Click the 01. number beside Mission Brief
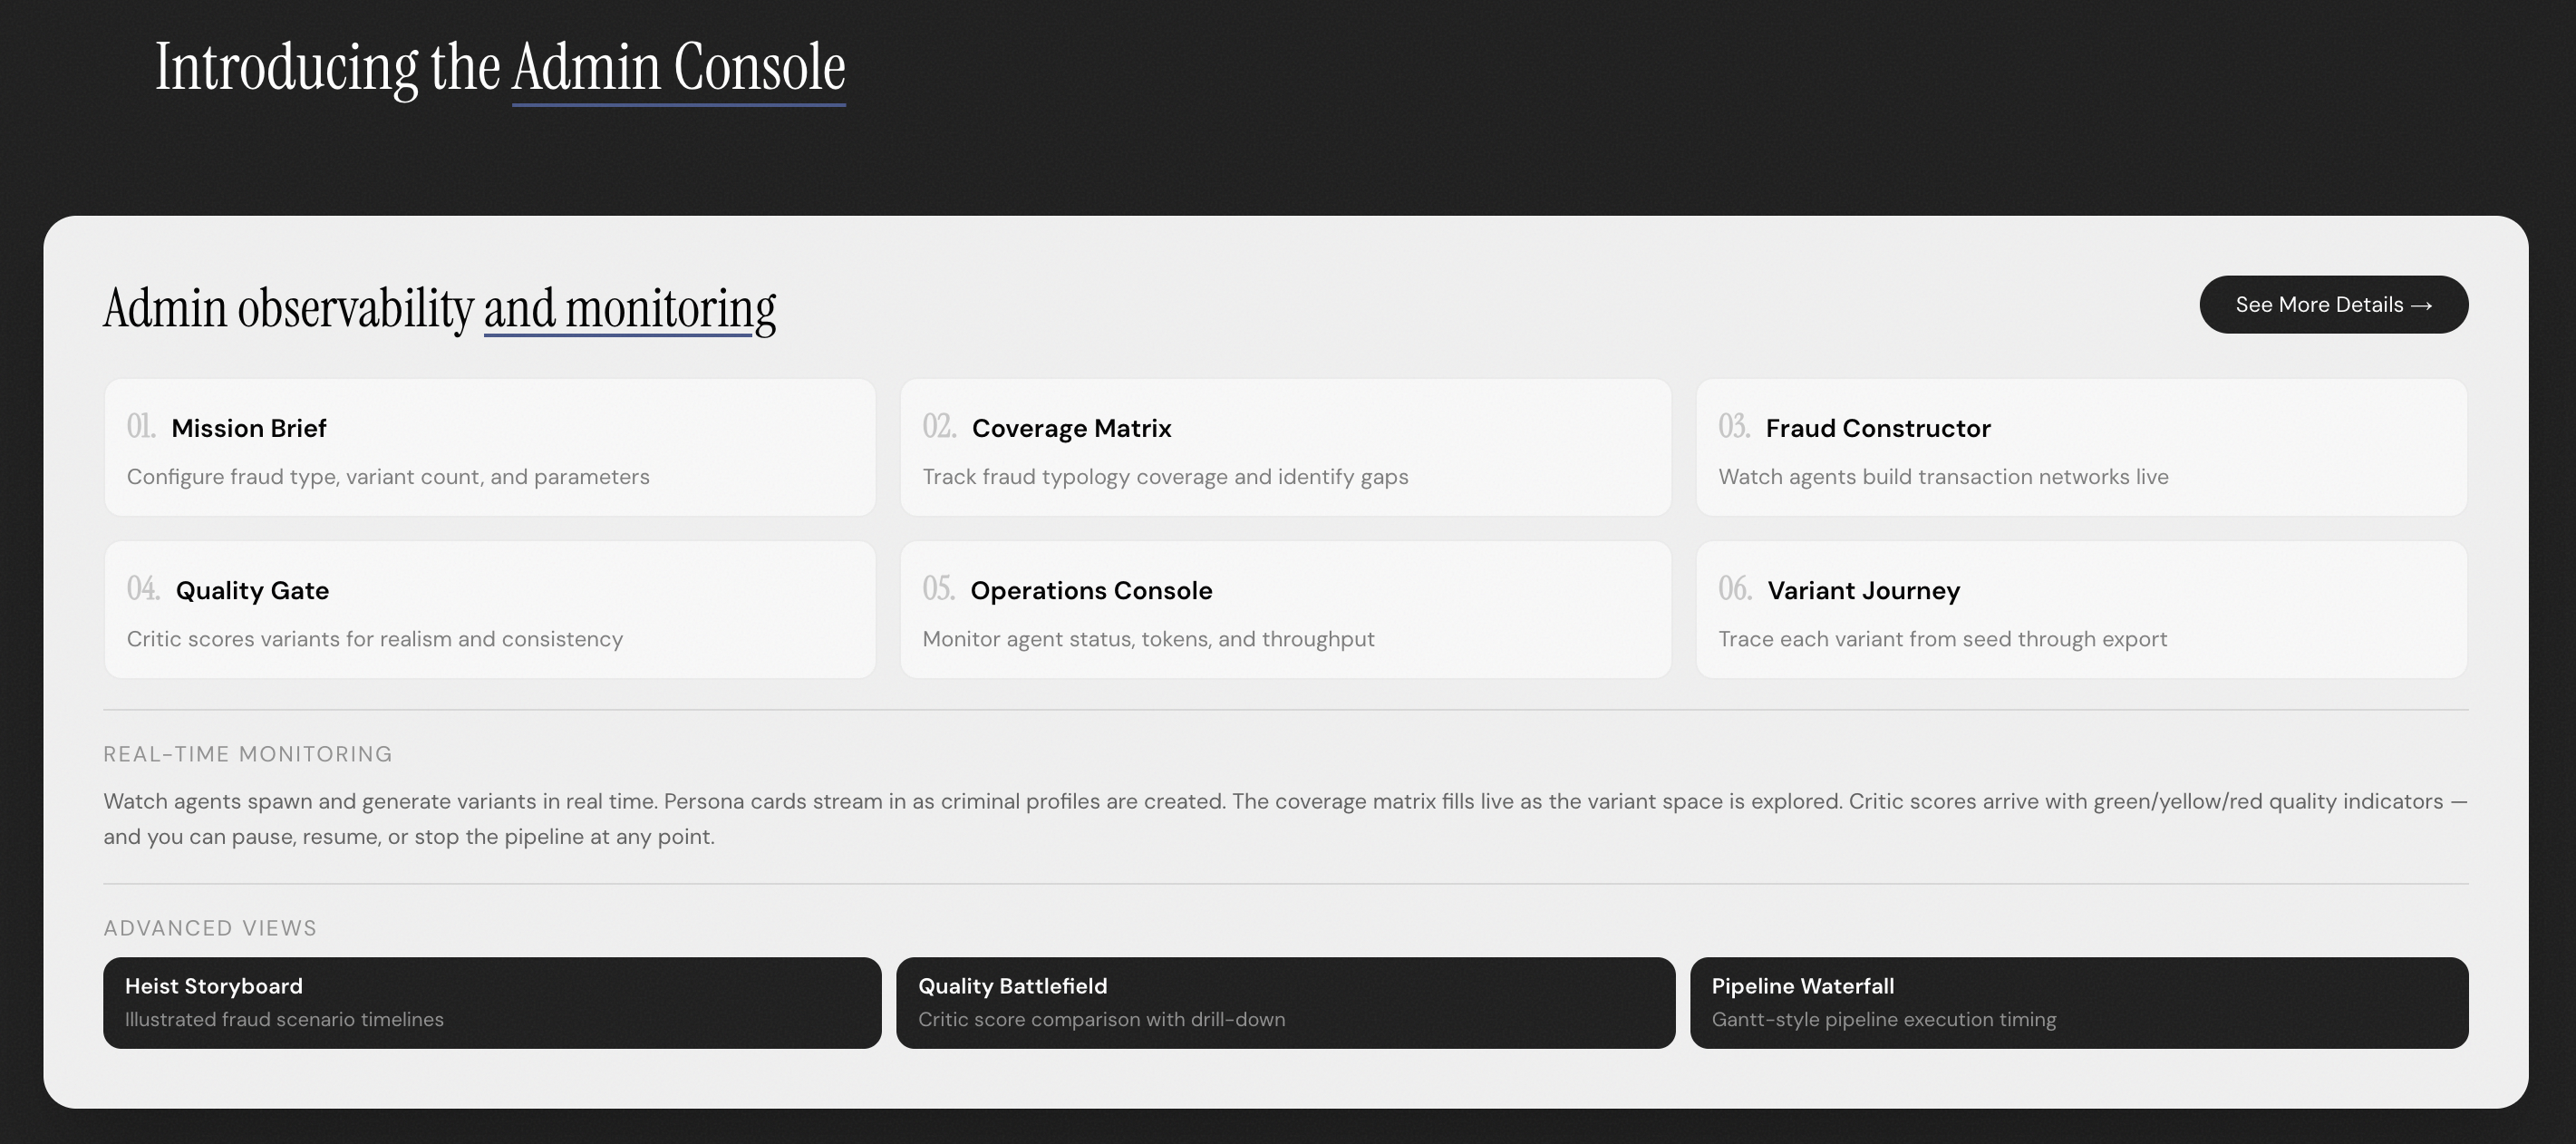Screen dimensions: 2576x1144 click(x=141, y=427)
